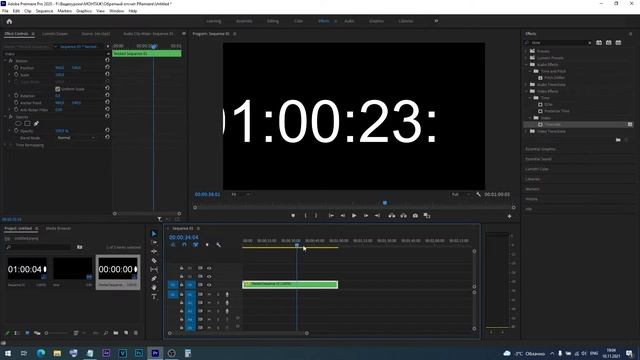The image size is (640, 360).
Task: Select the 01:00:04 sequence thumbnail in Project
Action: [x=27, y=269]
